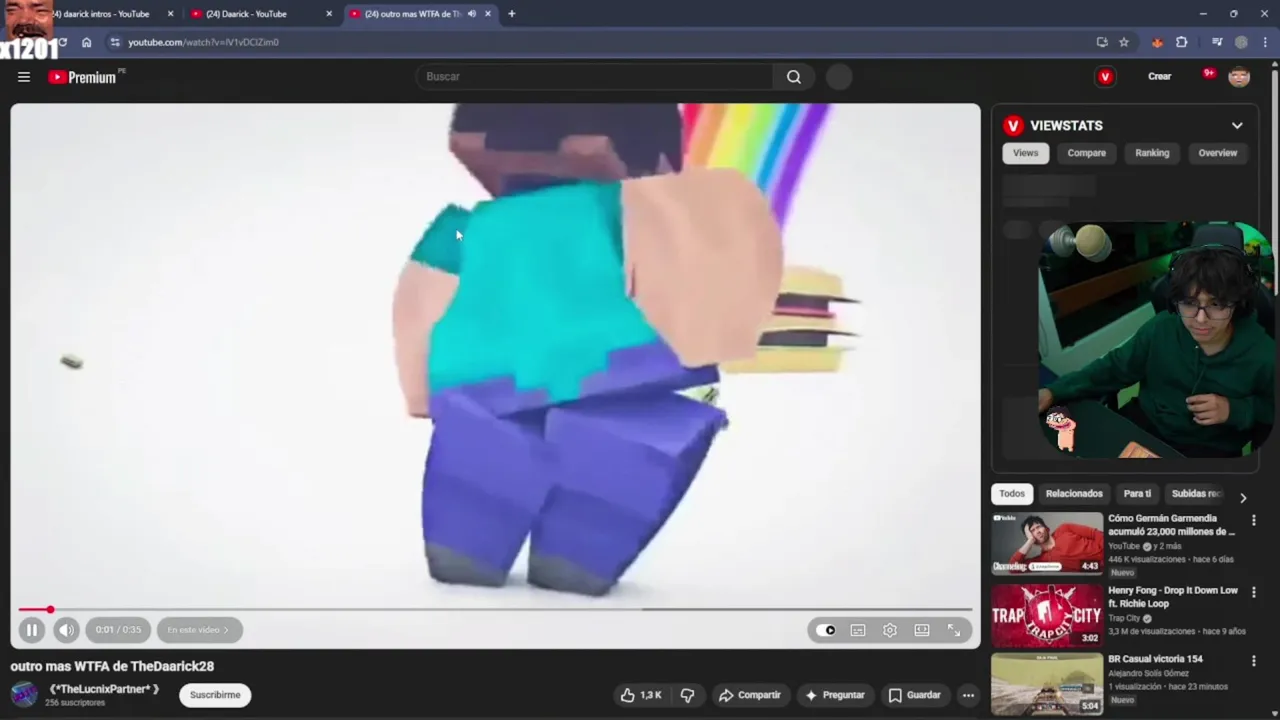Select the Ranking tab in ViewStats
This screenshot has height=720, width=1280.
coord(1152,153)
